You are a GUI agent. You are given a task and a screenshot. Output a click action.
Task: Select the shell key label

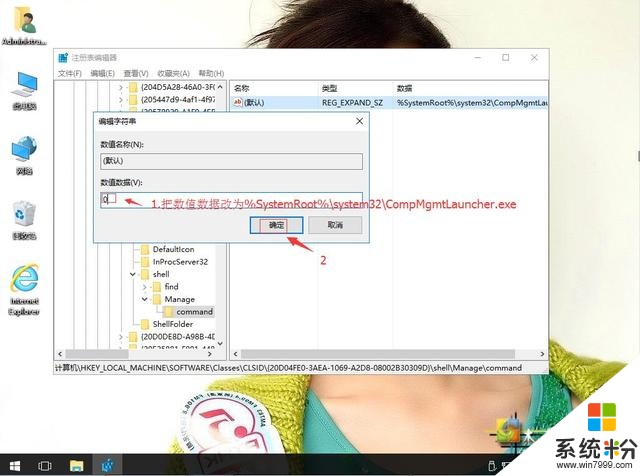161,274
